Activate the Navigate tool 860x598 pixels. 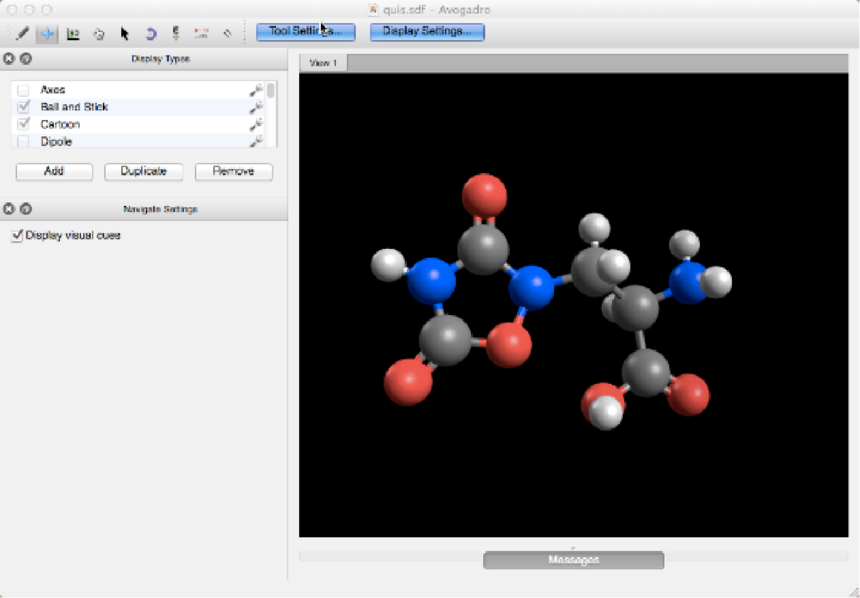coord(47,33)
